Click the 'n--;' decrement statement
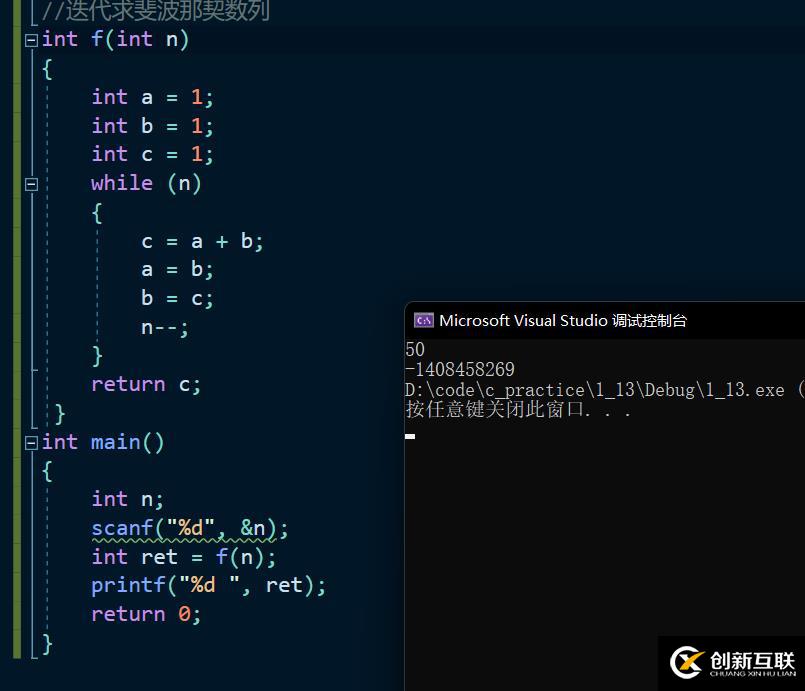 (x=165, y=327)
